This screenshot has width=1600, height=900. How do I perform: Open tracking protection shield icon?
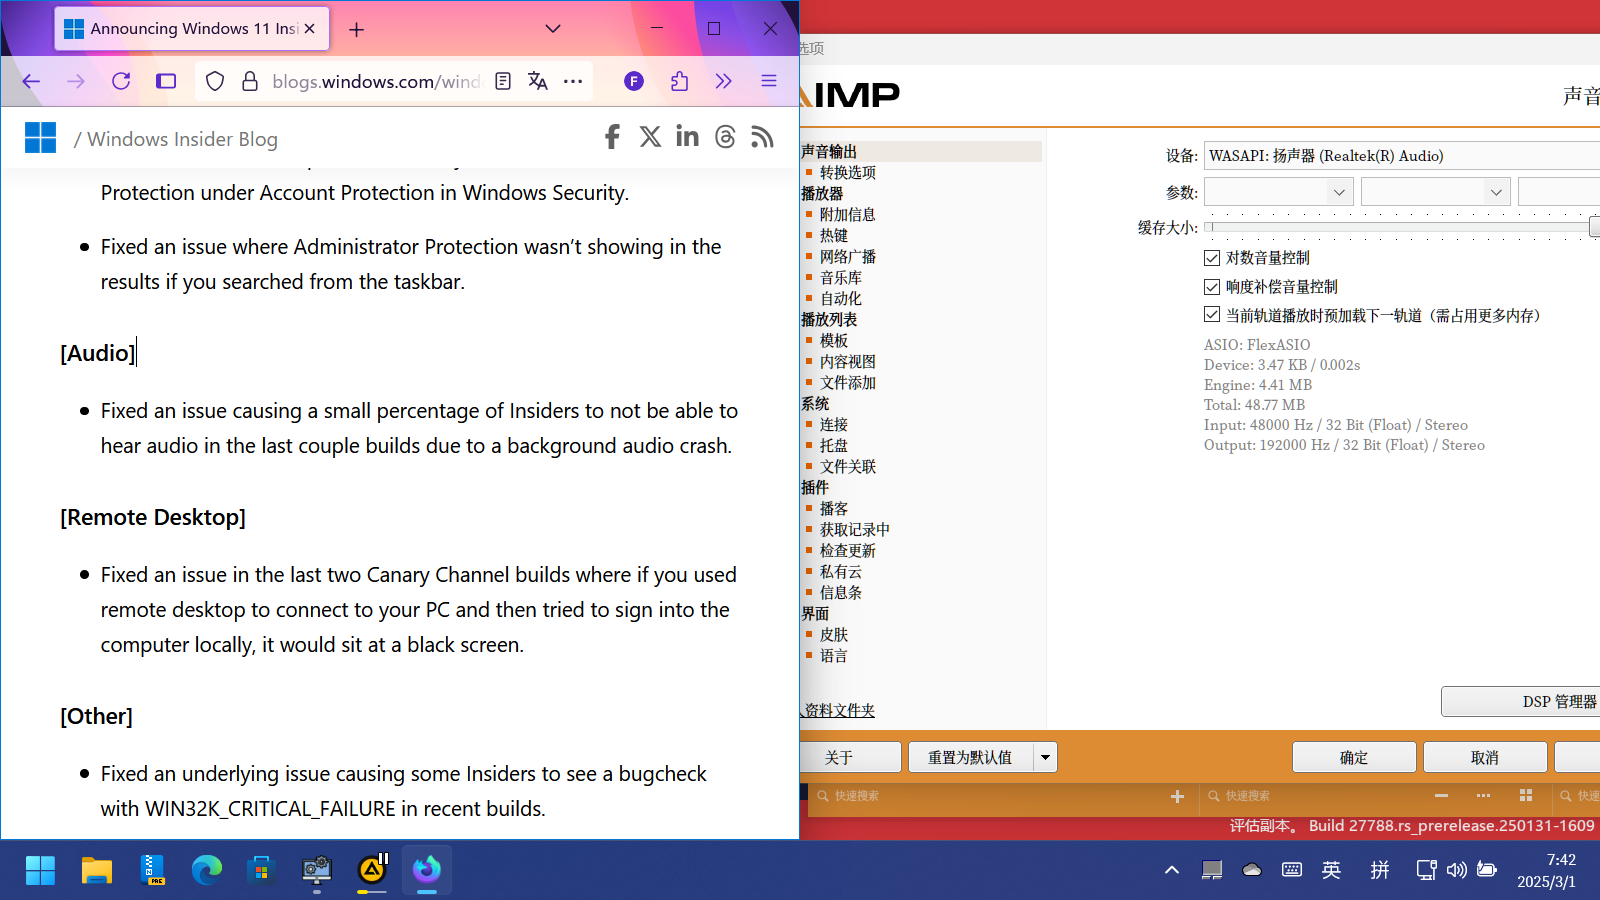coord(215,81)
